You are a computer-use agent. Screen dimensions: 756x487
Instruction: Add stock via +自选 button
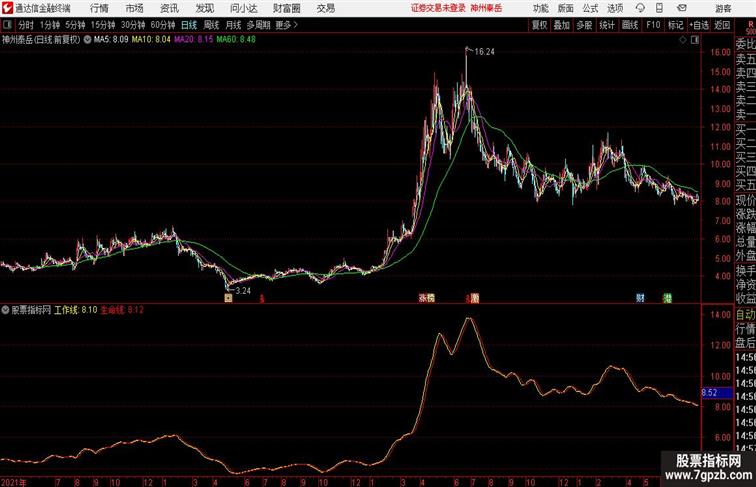point(699,25)
